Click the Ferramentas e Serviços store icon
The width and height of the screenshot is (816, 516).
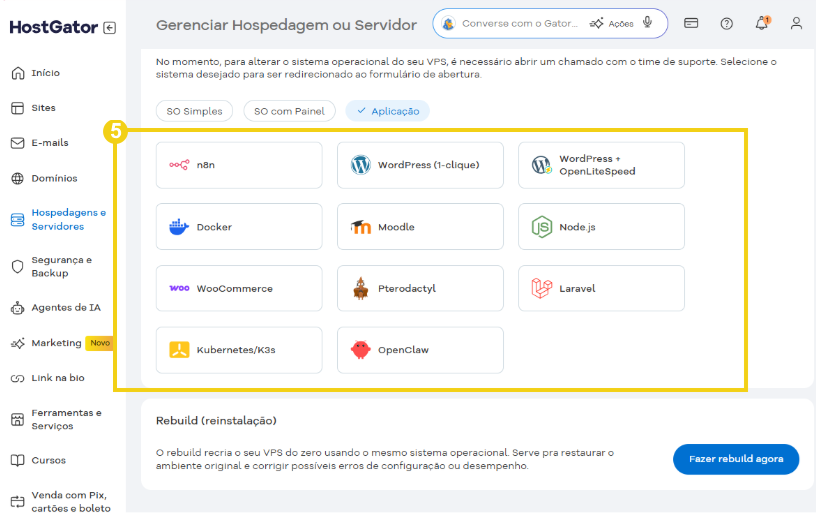[x=18, y=419]
